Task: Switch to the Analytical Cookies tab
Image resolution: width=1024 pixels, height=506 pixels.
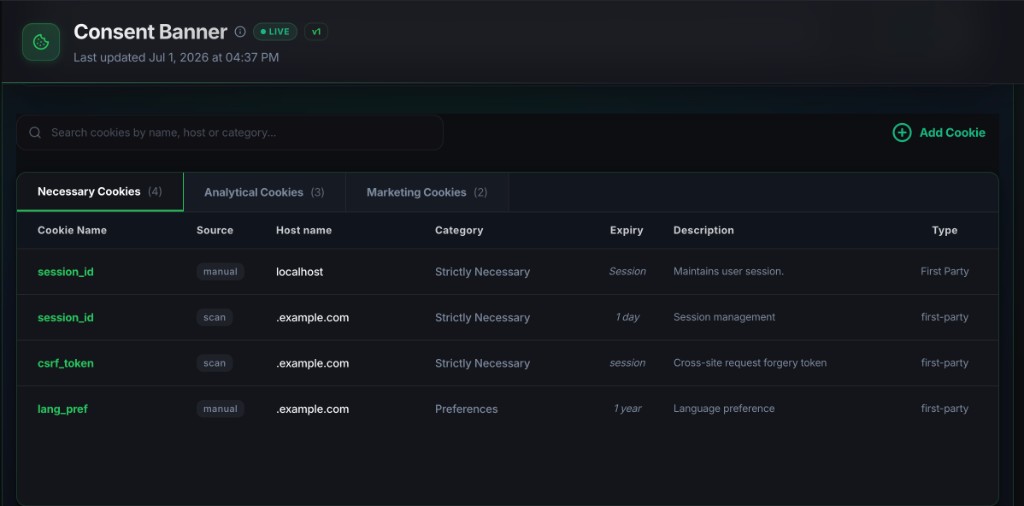Action: [264, 193]
